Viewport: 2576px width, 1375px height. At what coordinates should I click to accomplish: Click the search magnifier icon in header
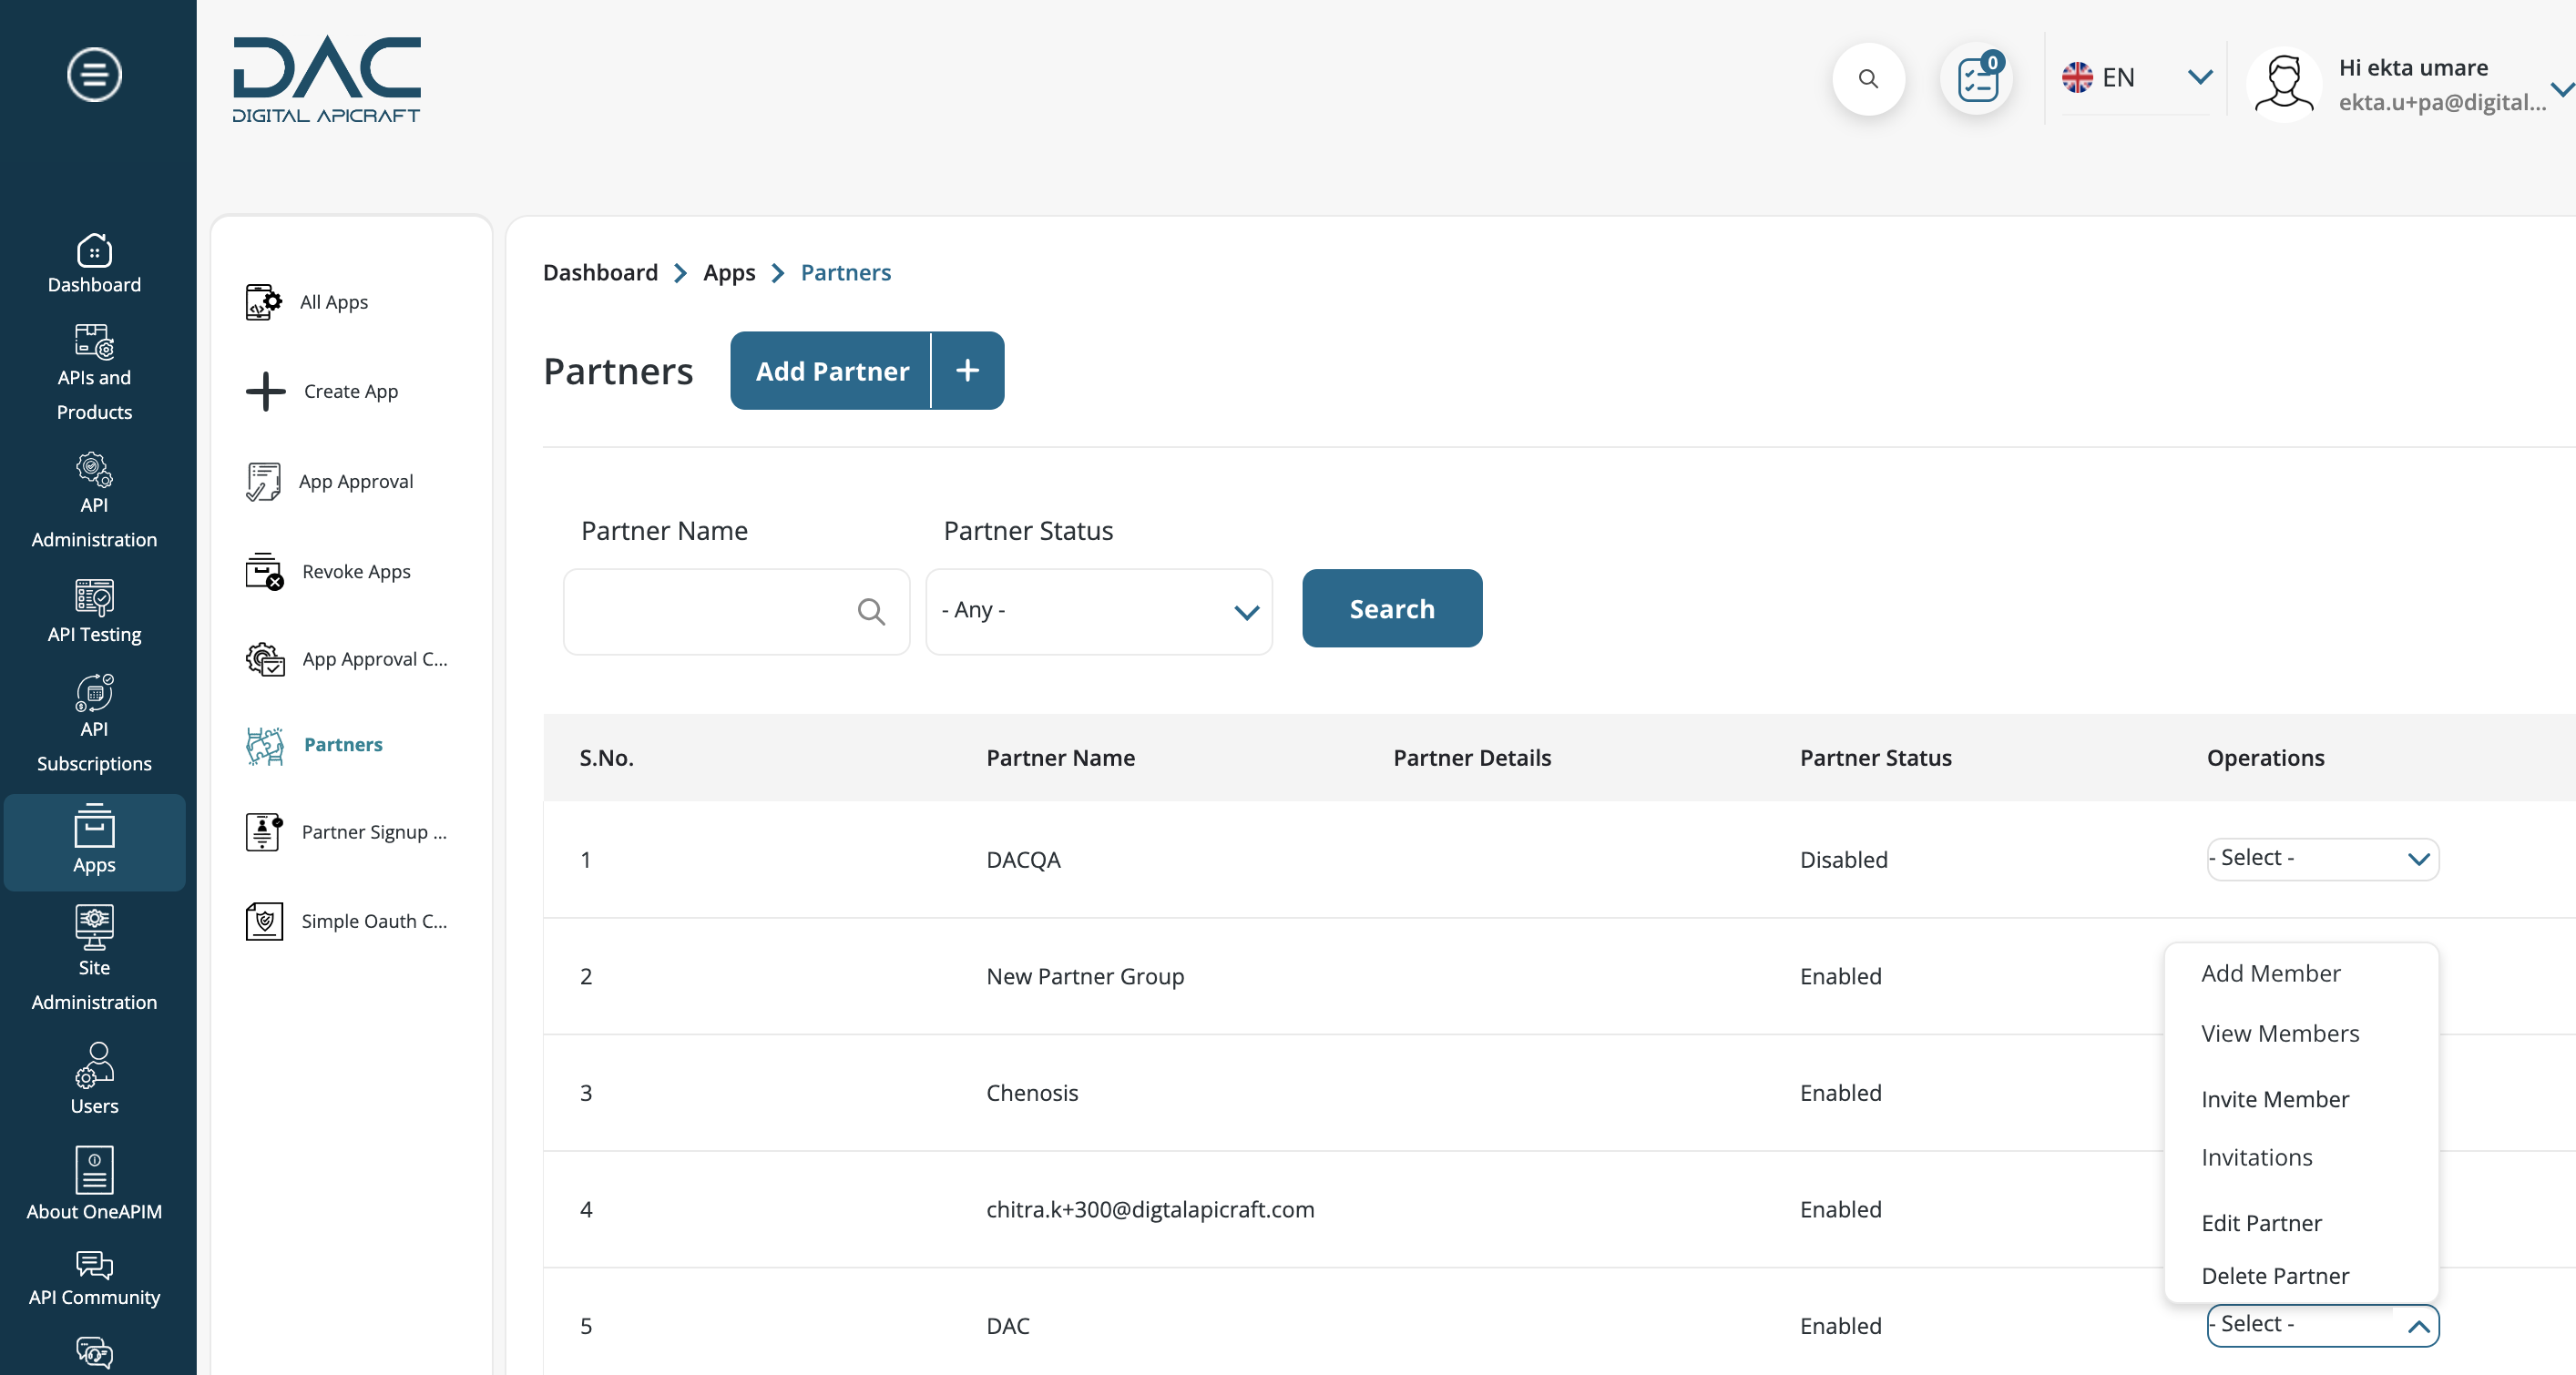point(1869,78)
